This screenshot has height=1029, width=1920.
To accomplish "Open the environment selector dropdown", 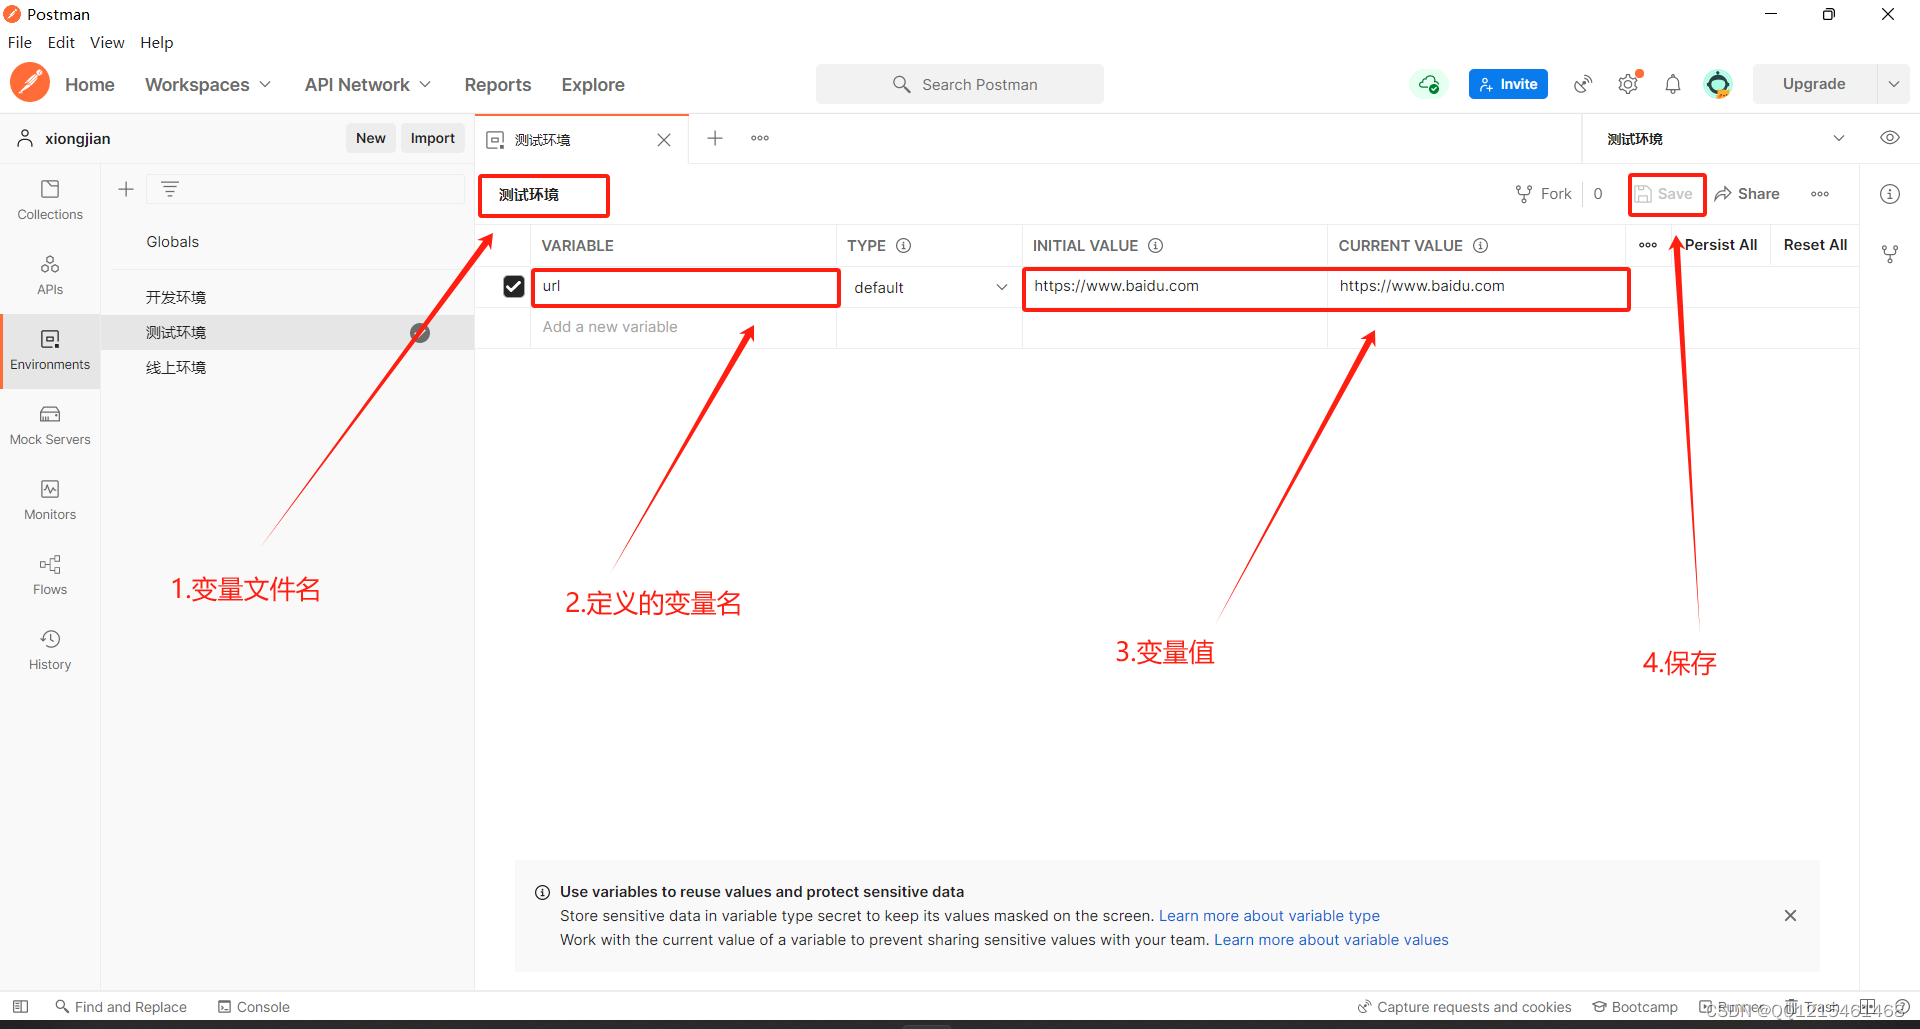I will tap(1725, 139).
